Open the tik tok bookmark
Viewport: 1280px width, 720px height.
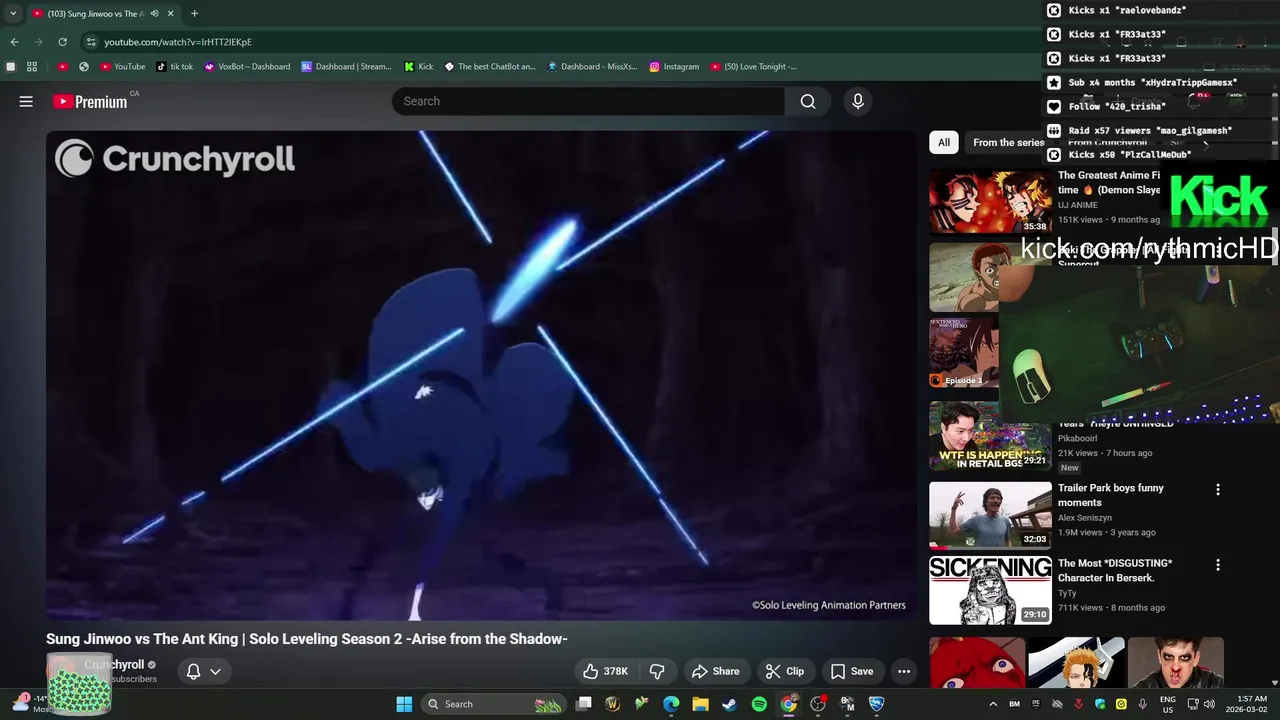(x=175, y=67)
